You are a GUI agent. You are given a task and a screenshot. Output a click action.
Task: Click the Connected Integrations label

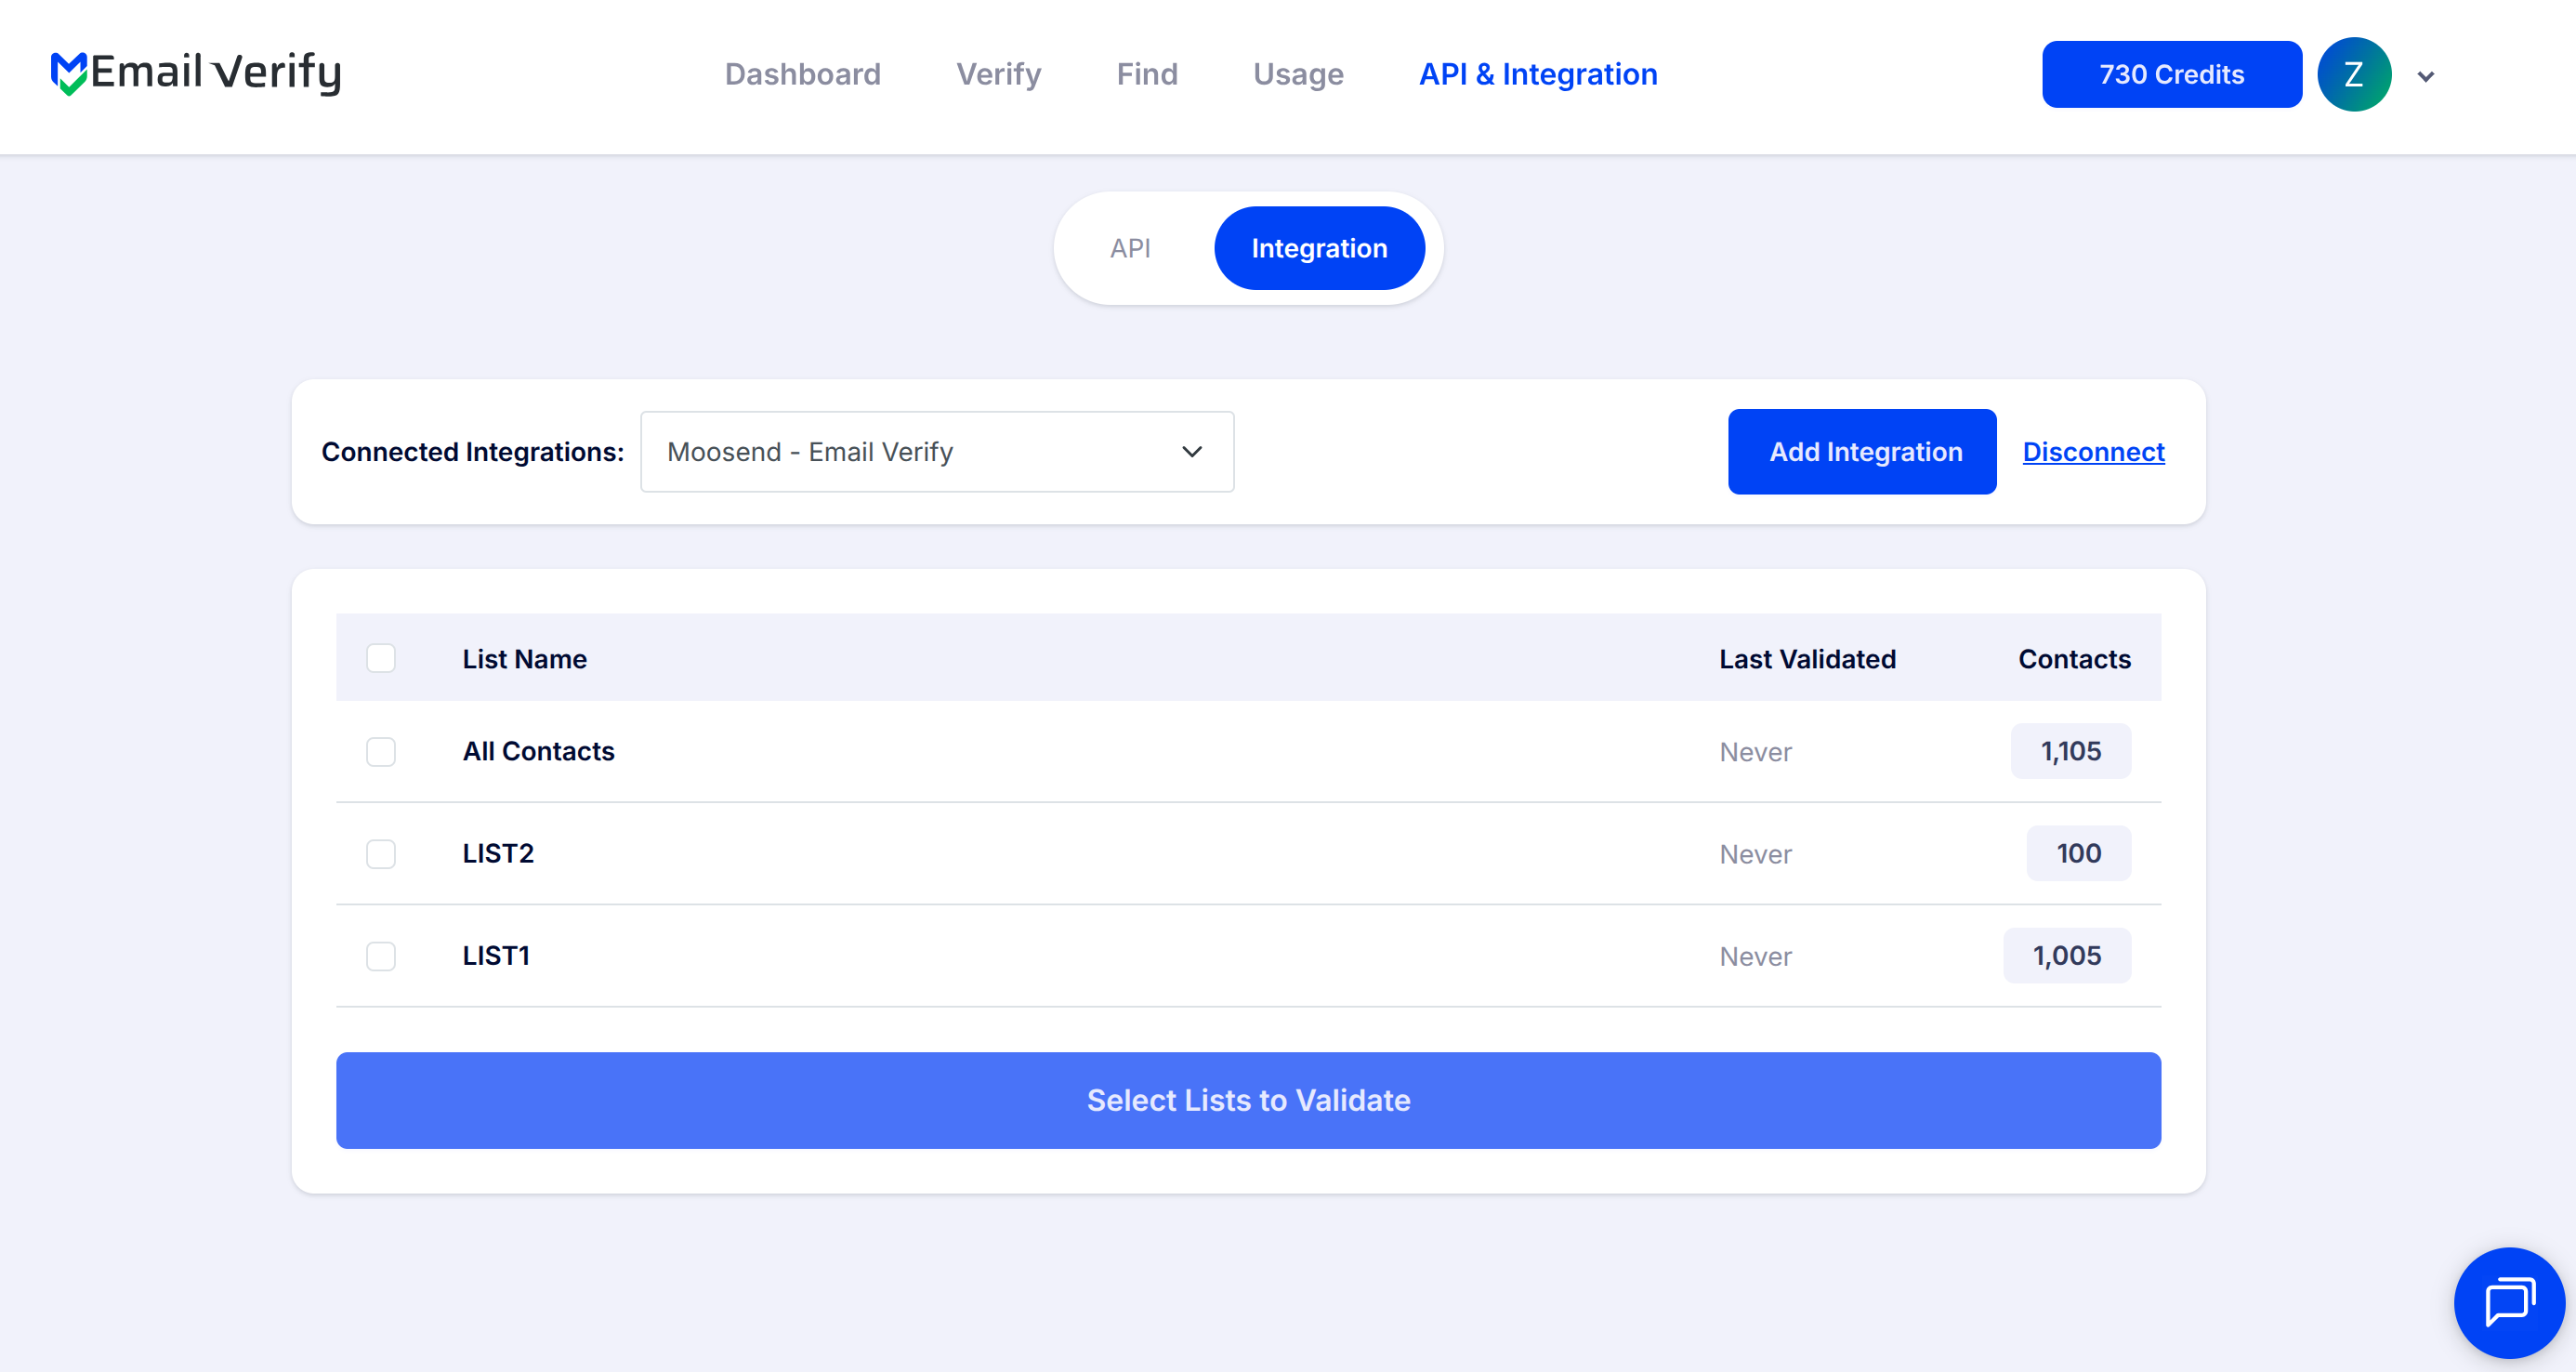[x=472, y=452]
